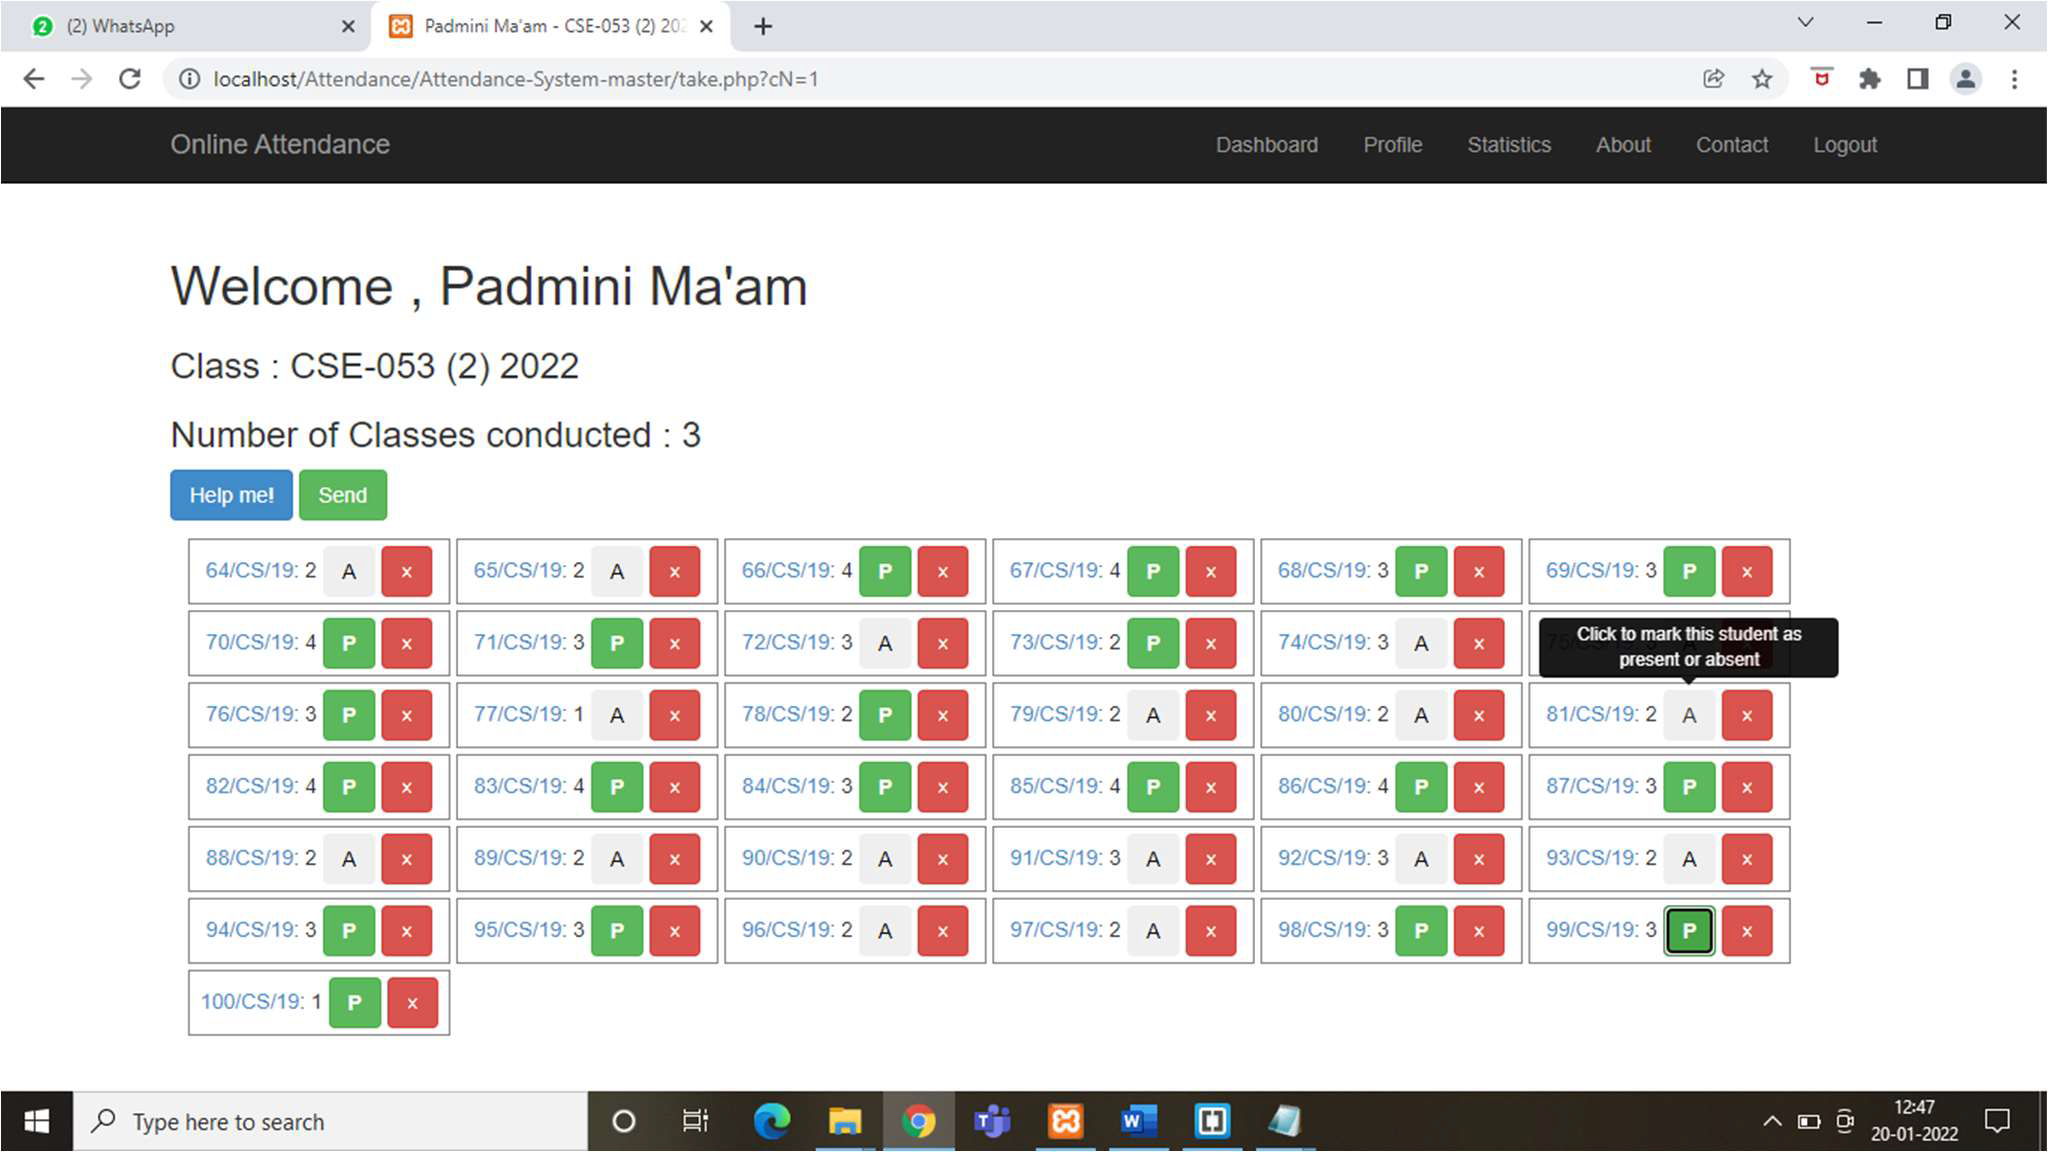Viewport: 2048px width, 1152px height.
Task: Expand hidden icons in the system tray
Action: pos(1772,1121)
